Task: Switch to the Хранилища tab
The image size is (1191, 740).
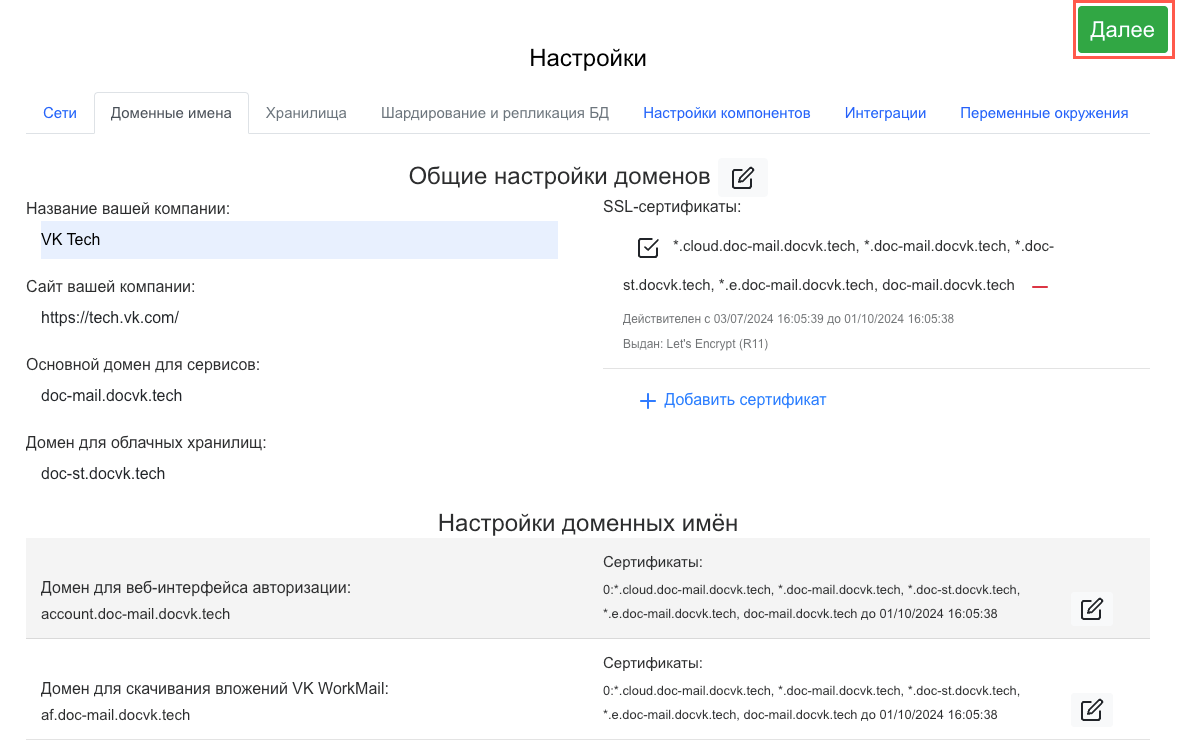Action: [306, 113]
